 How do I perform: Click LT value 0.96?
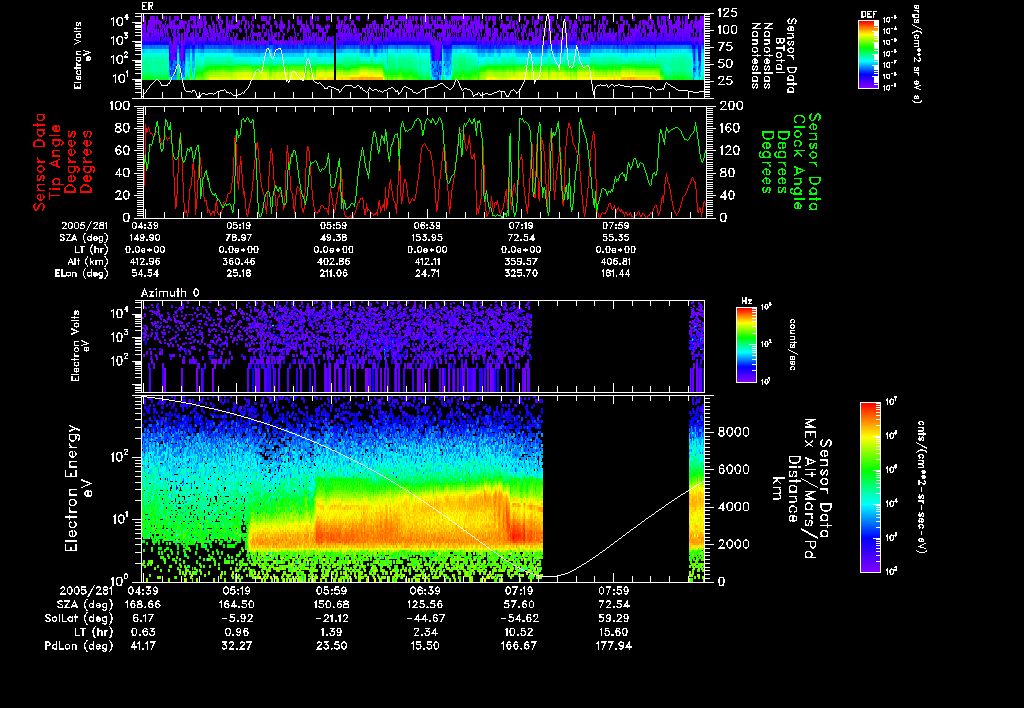(x=236, y=632)
